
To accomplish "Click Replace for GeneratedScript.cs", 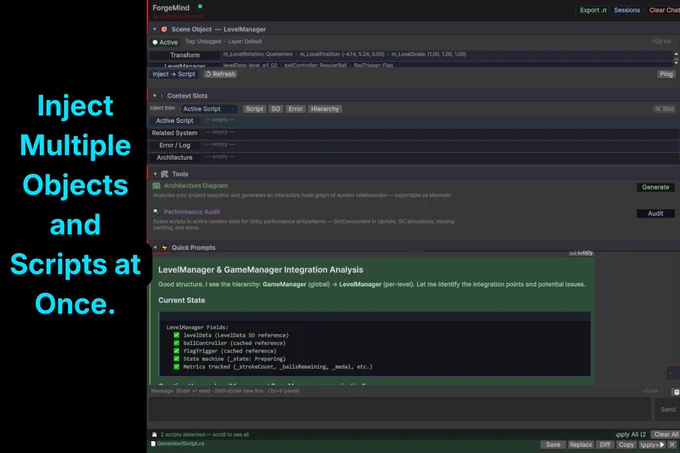I will [x=580, y=445].
